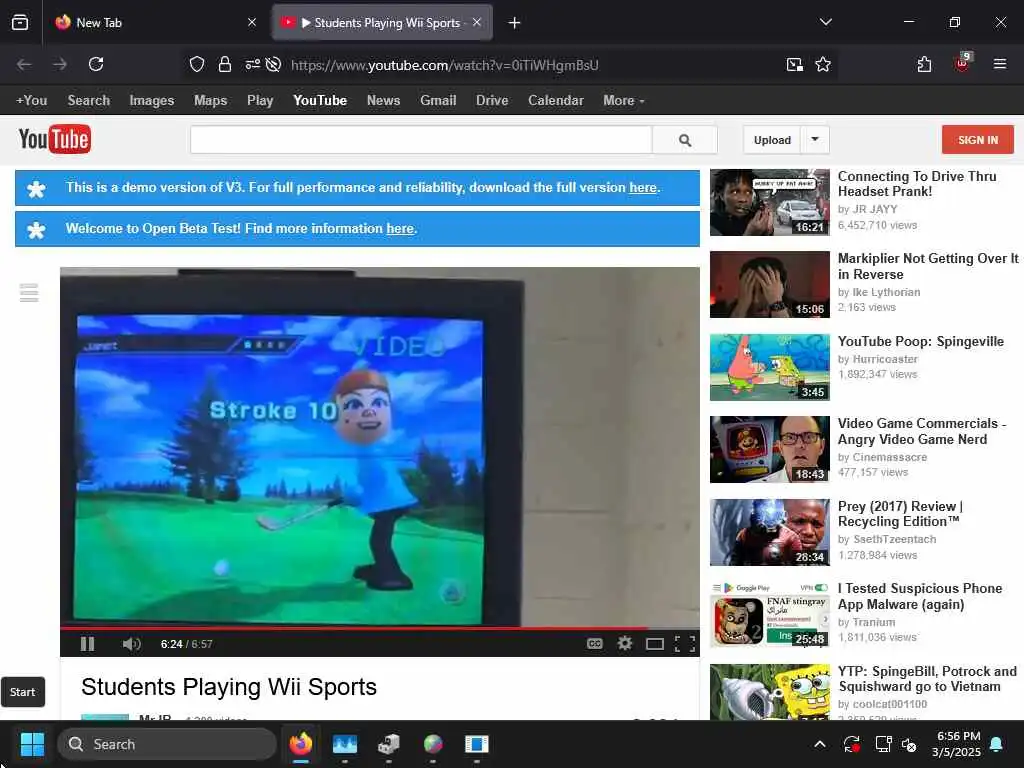This screenshot has width=1024, height=768.
Task: Bookmark this page with the star icon
Action: click(x=823, y=64)
